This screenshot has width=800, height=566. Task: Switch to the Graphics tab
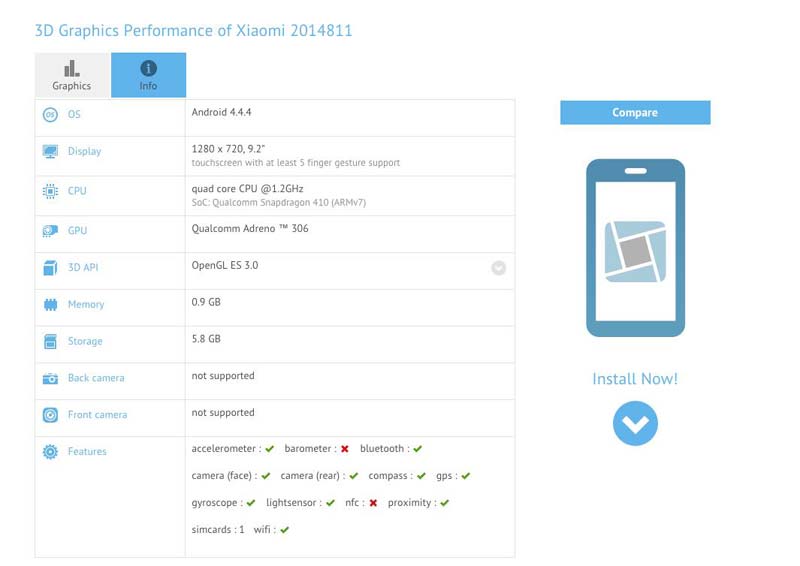72,75
